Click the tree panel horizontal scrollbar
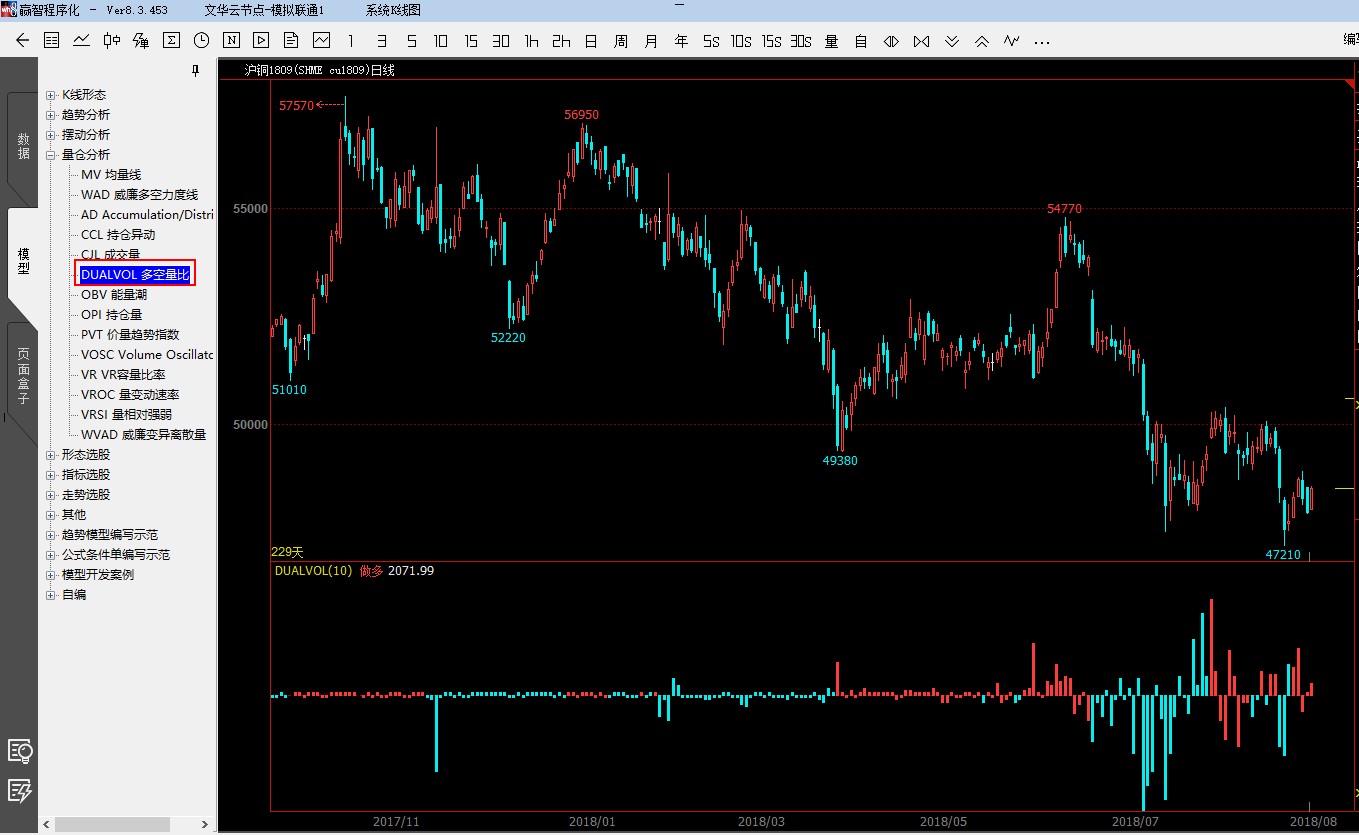Screen dimensions: 1359x835 pyautogui.click(x=110, y=825)
